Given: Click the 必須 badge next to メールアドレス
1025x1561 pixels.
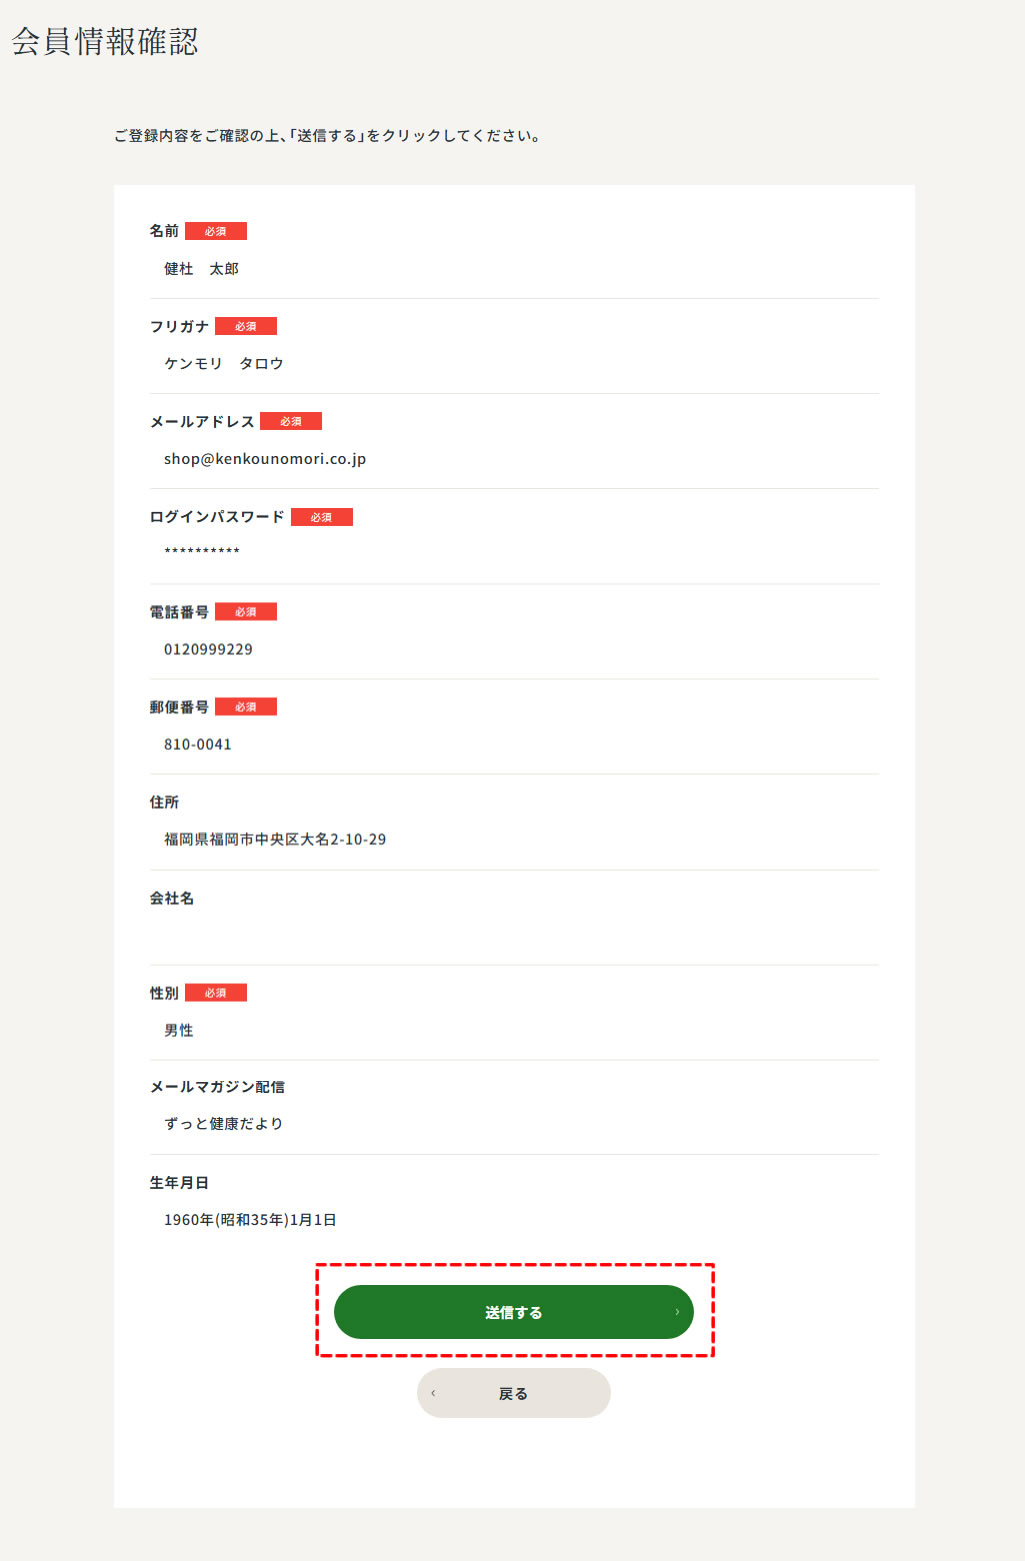Looking at the screenshot, I should (291, 421).
